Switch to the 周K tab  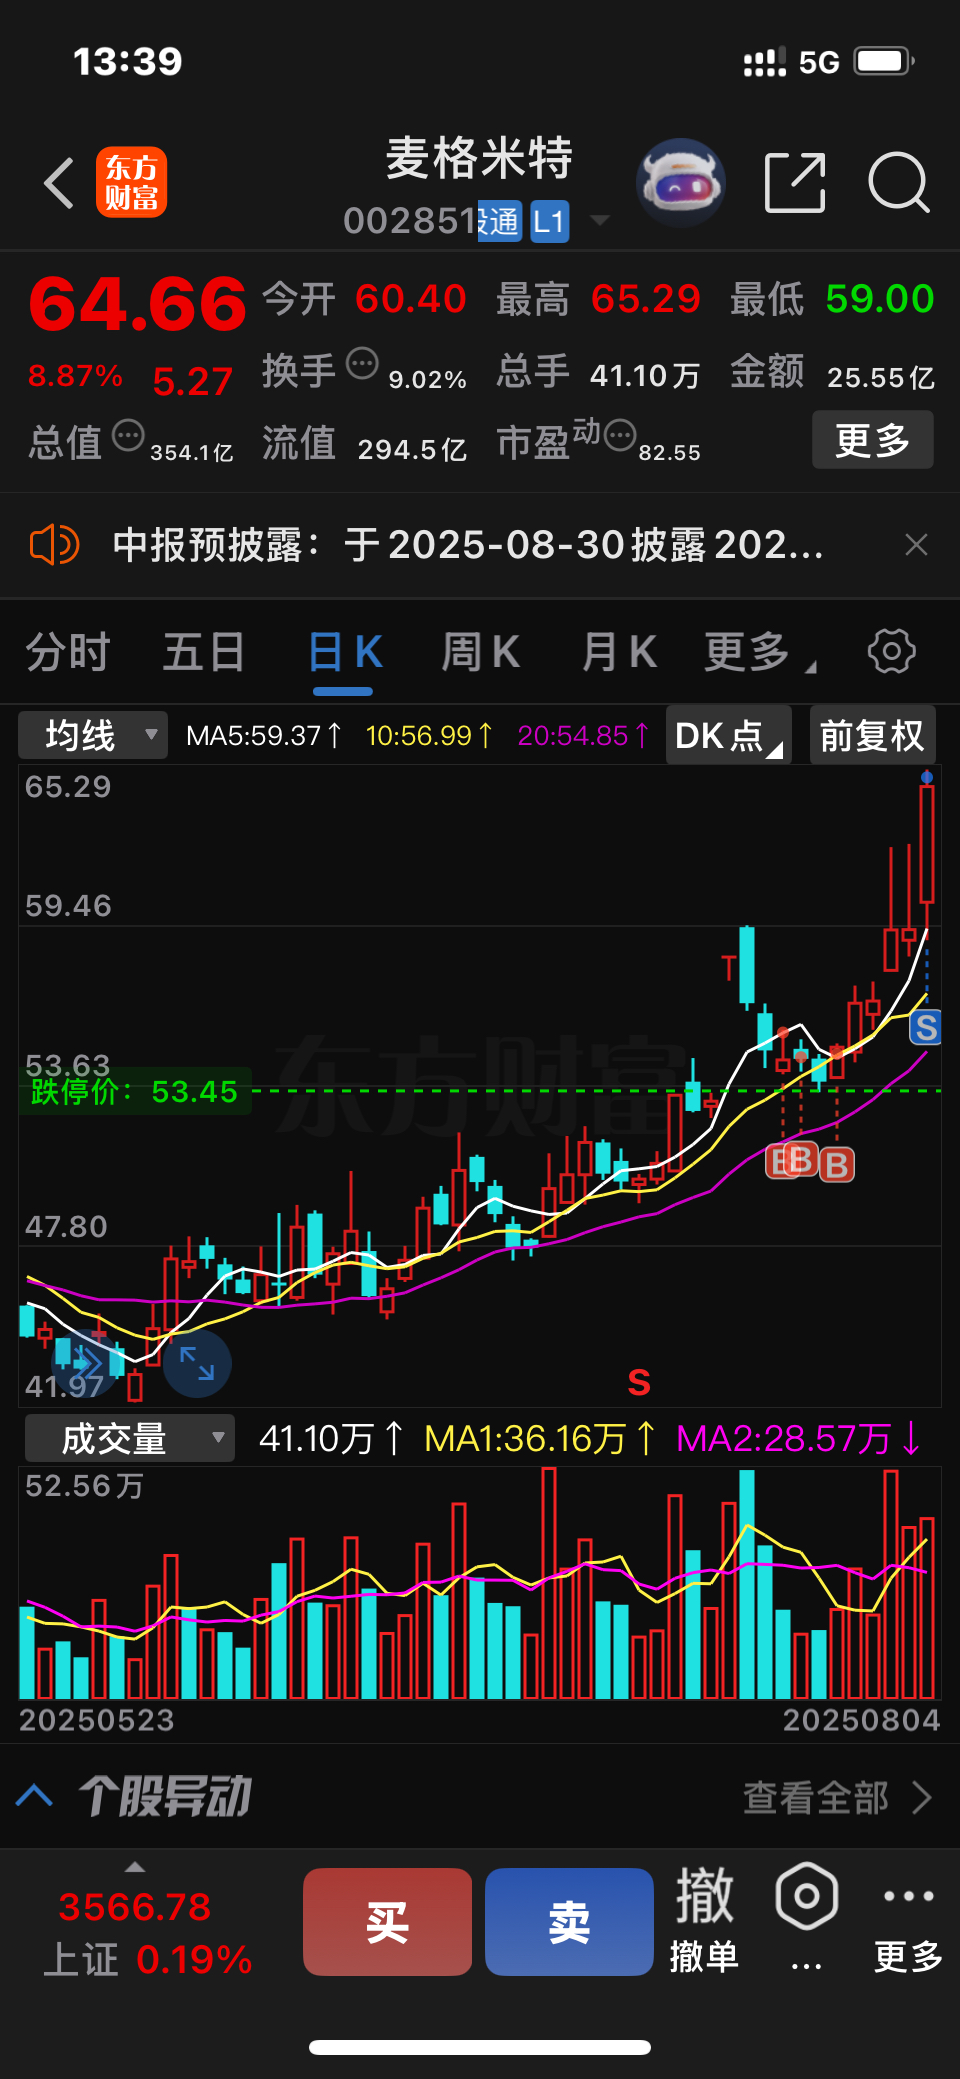tap(480, 652)
